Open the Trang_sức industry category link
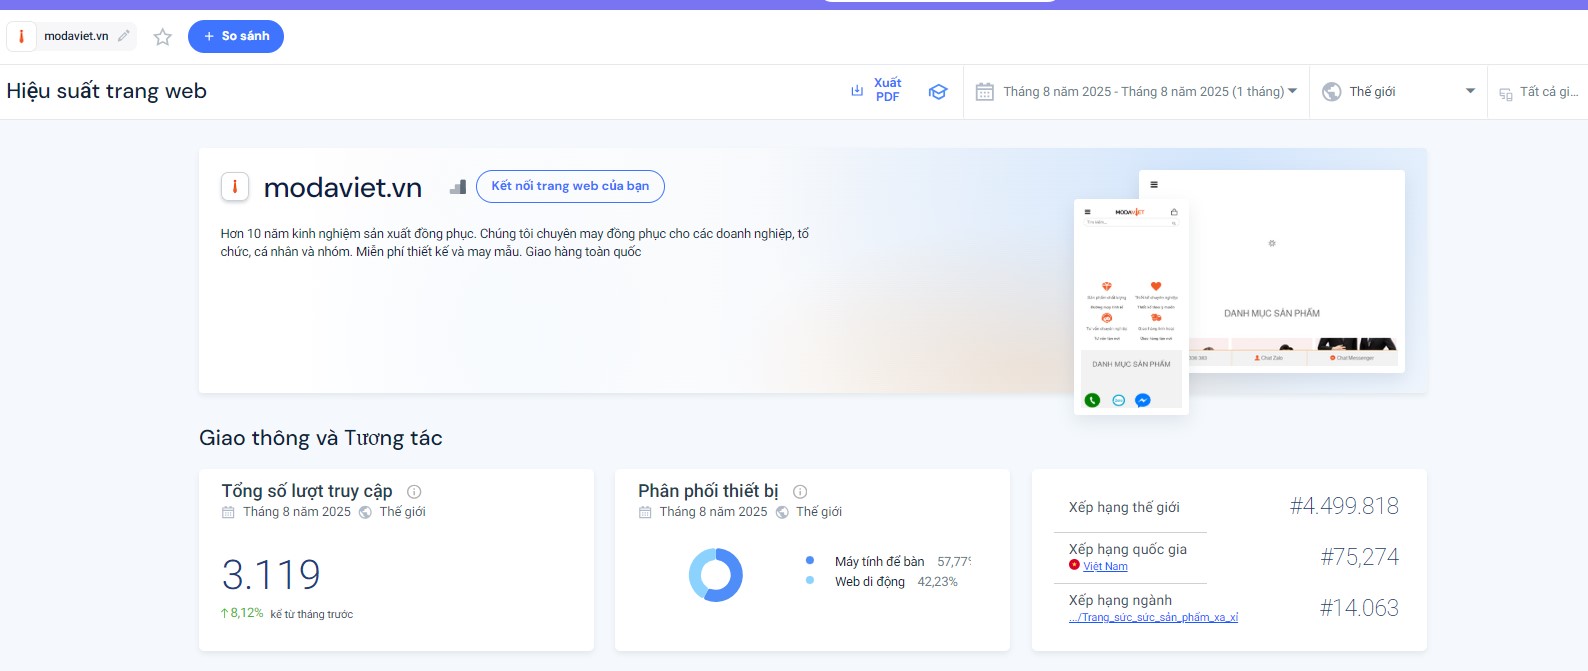 1153,617
